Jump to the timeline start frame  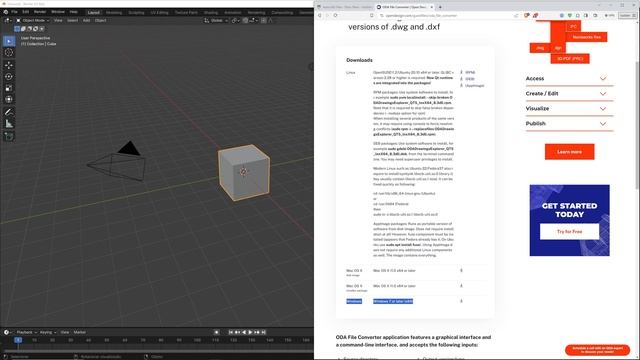[231, 332]
